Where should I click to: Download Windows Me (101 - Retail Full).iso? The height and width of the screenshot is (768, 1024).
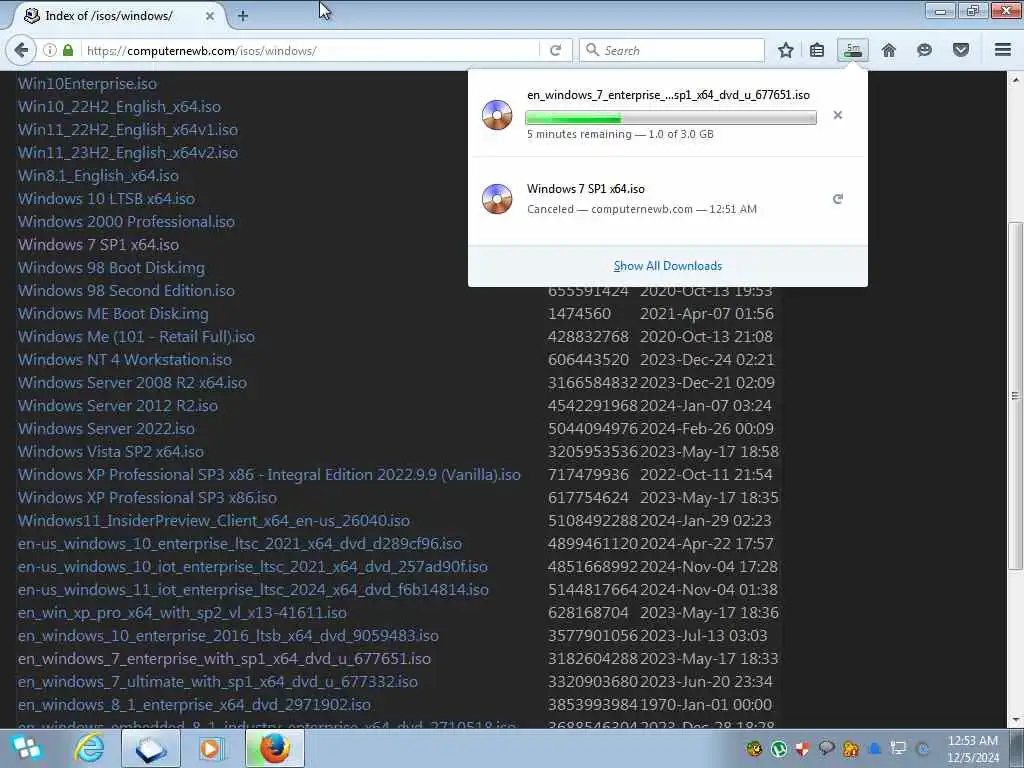pyautogui.click(x=136, y=336)
